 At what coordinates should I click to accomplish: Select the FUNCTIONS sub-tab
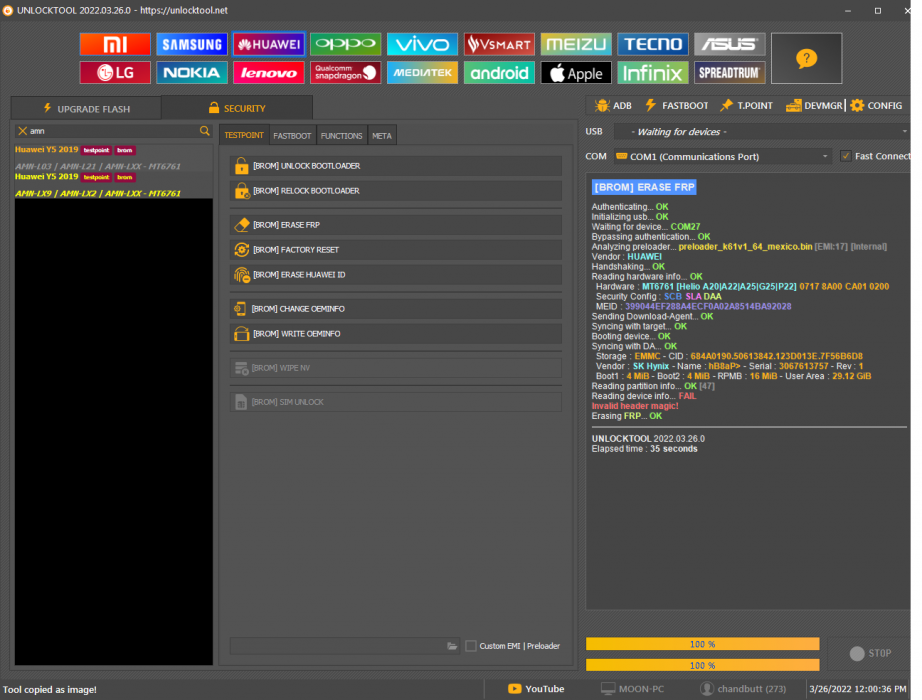(342, 136)
